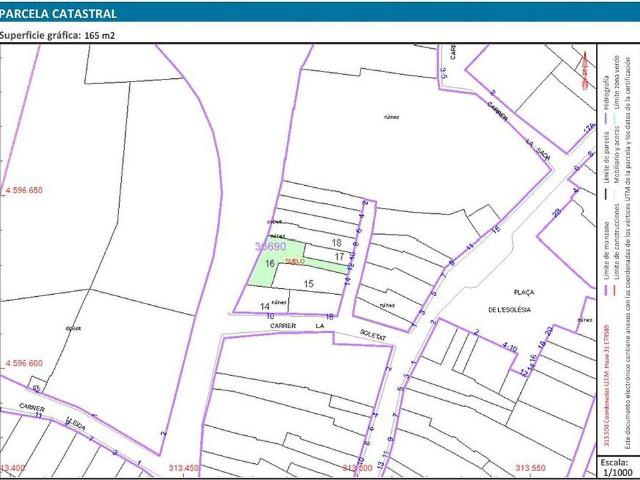The image size is (640, 480).
Task: Click the 313.450 easting coordinate label
Action: [183, 468]
